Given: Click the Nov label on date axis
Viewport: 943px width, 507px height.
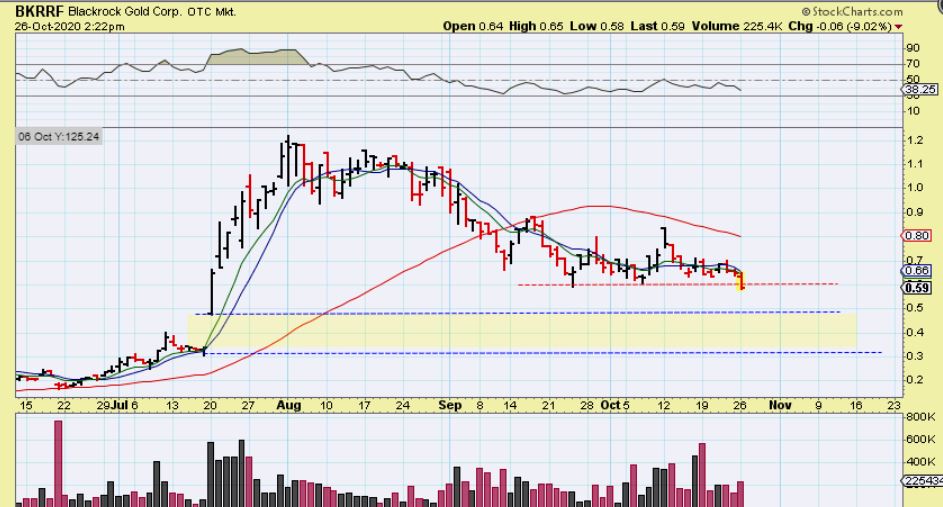Looking at the screenshot, I should click(x=780, y=405).
